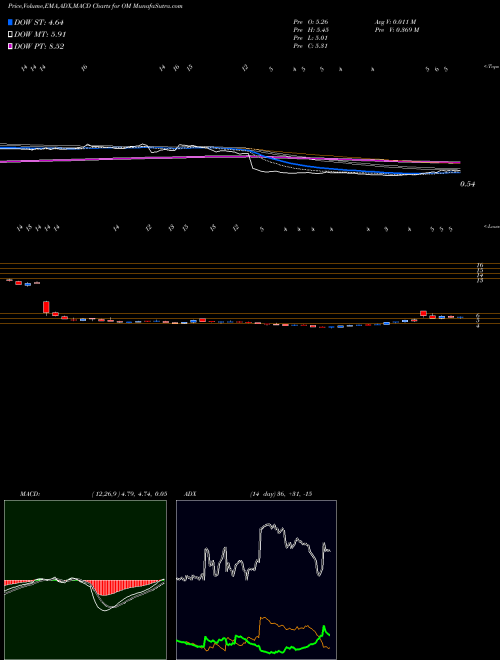Click the 'ADX' panel heading
Screen dimensions: 500x660
tap(191, 494)
